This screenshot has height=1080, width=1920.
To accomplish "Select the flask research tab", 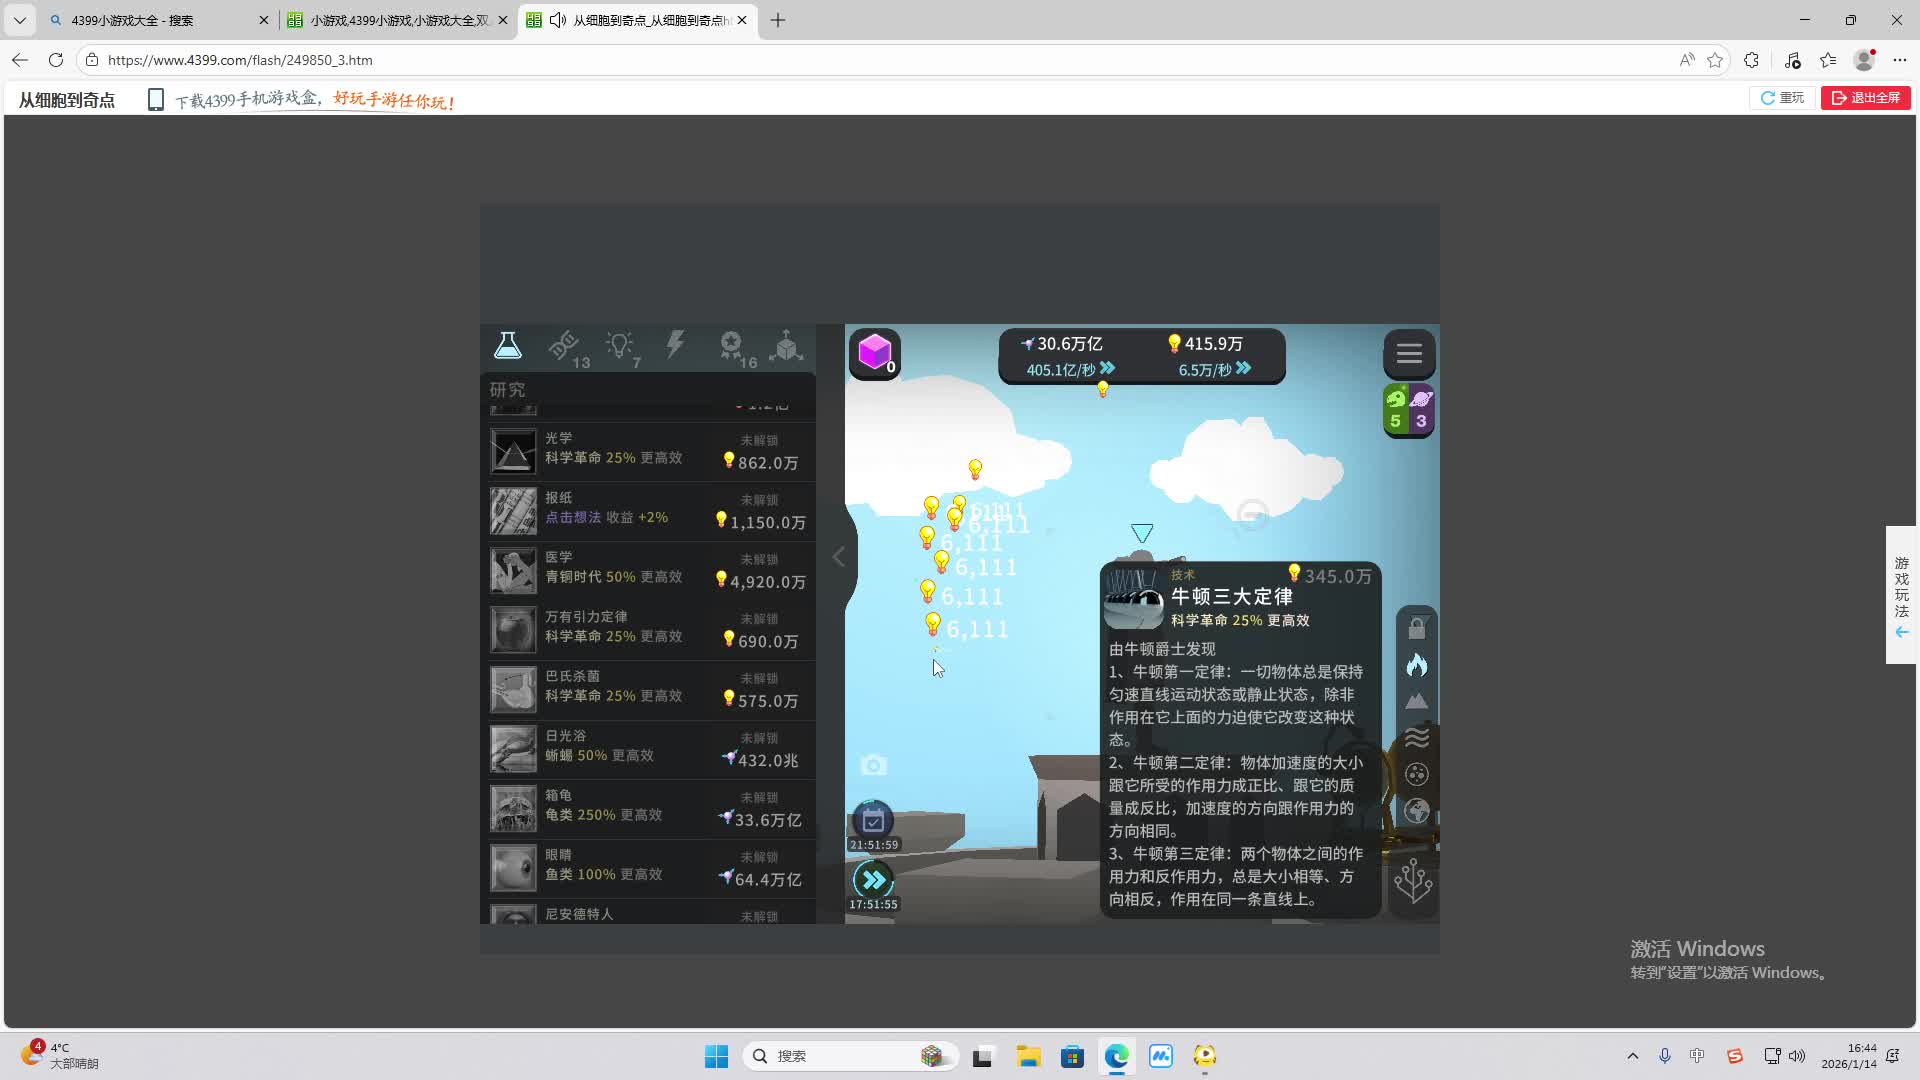I will point(508,345).
